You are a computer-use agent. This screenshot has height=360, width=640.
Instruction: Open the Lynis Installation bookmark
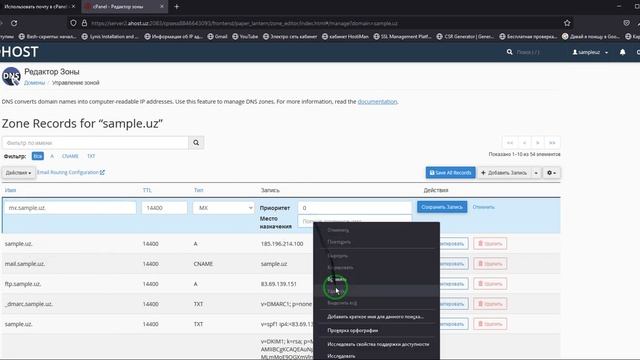click(x=110, y=36)
